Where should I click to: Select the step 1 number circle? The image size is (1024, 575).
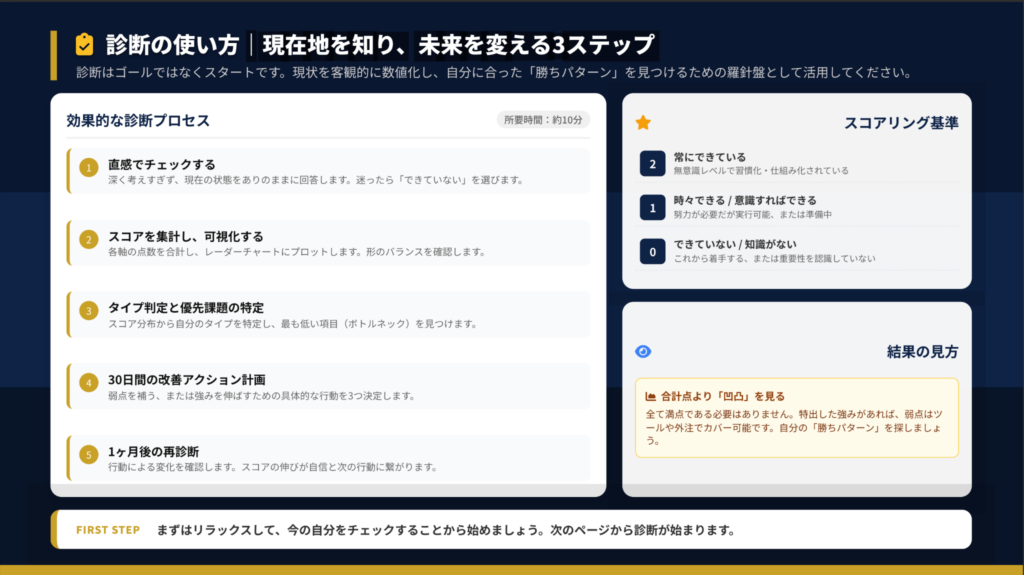[x=89, y=168]
